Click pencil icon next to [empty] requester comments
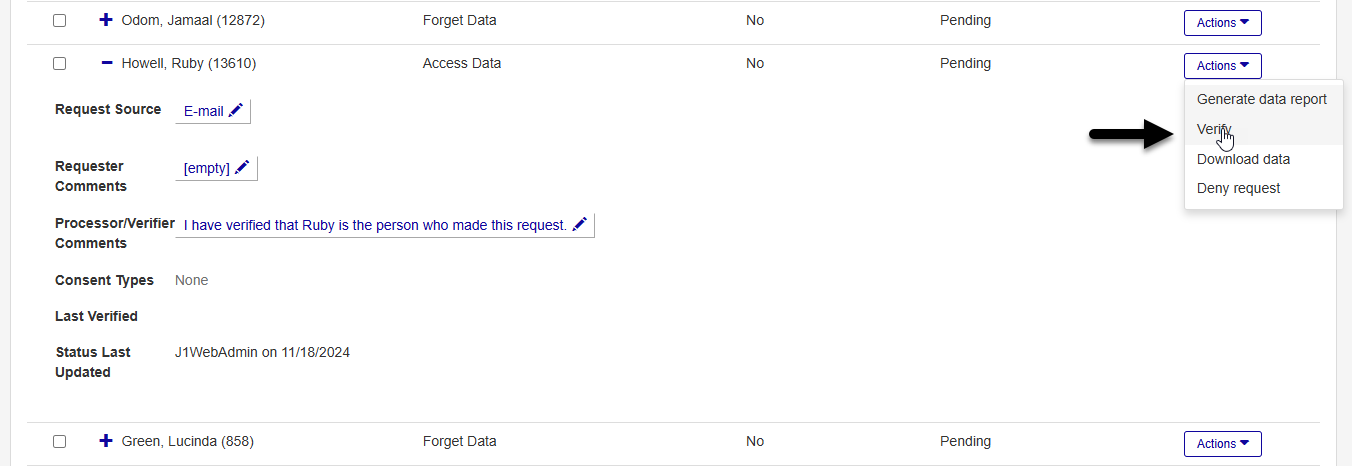1352x466 pixels. coord(242,168)
